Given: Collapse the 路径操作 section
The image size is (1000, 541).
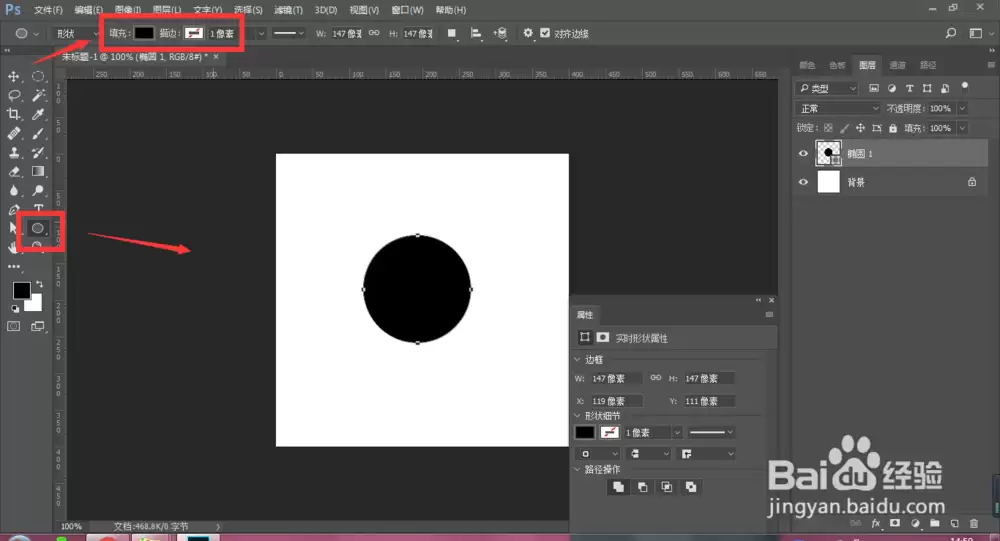Looking at the screenshot, I should [x=577, y=469].
